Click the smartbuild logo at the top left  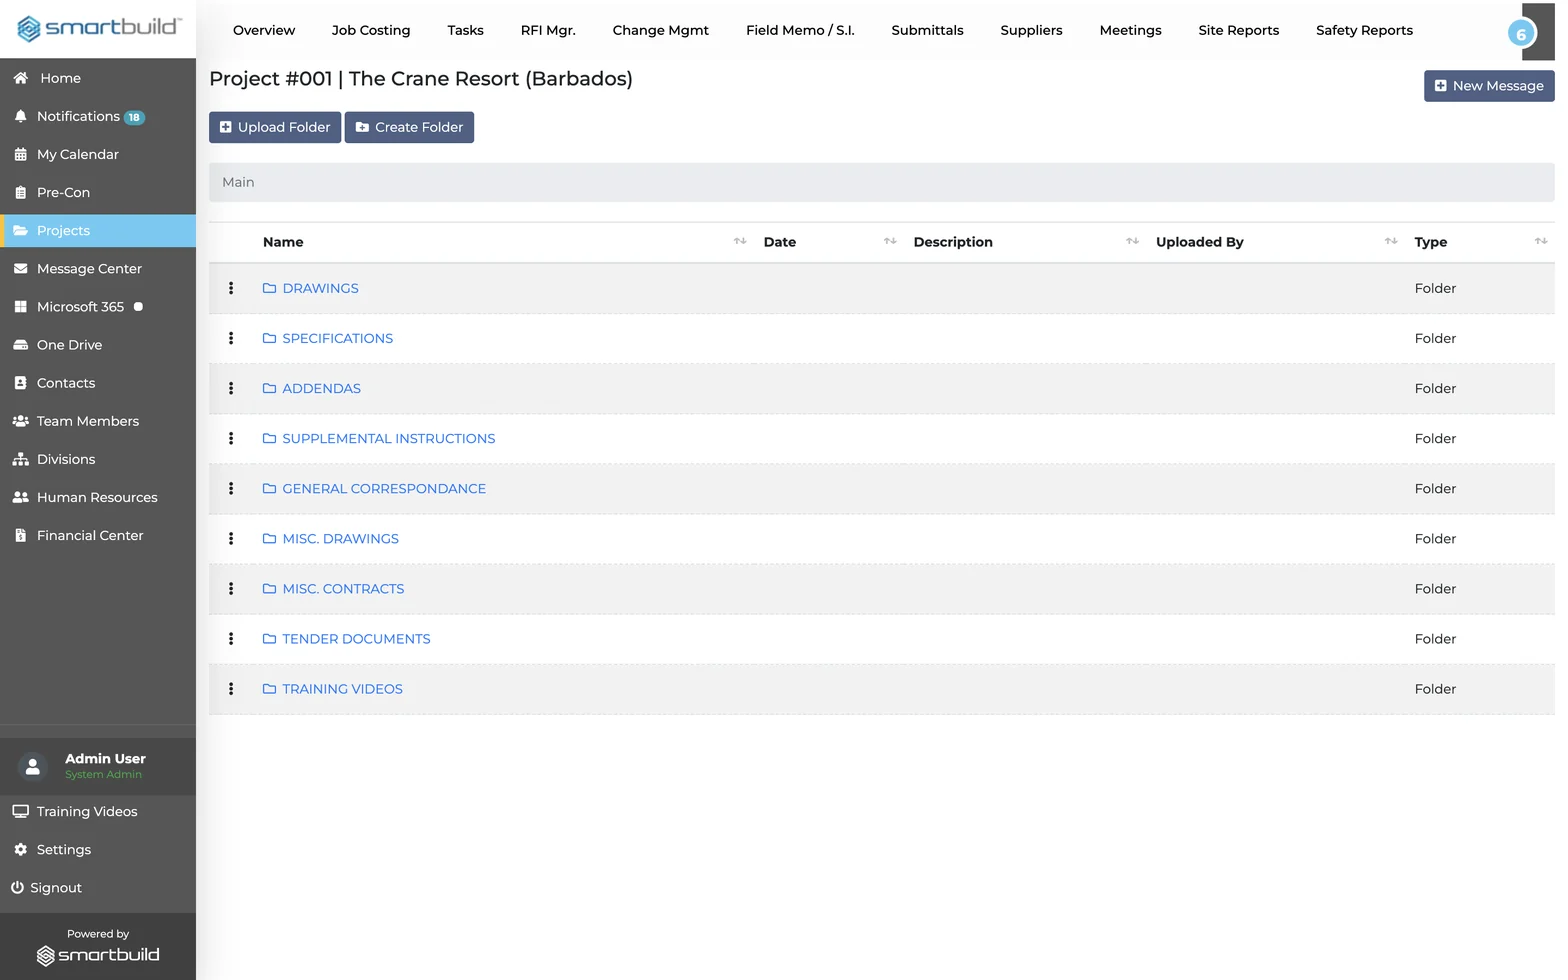coord(98,28)
